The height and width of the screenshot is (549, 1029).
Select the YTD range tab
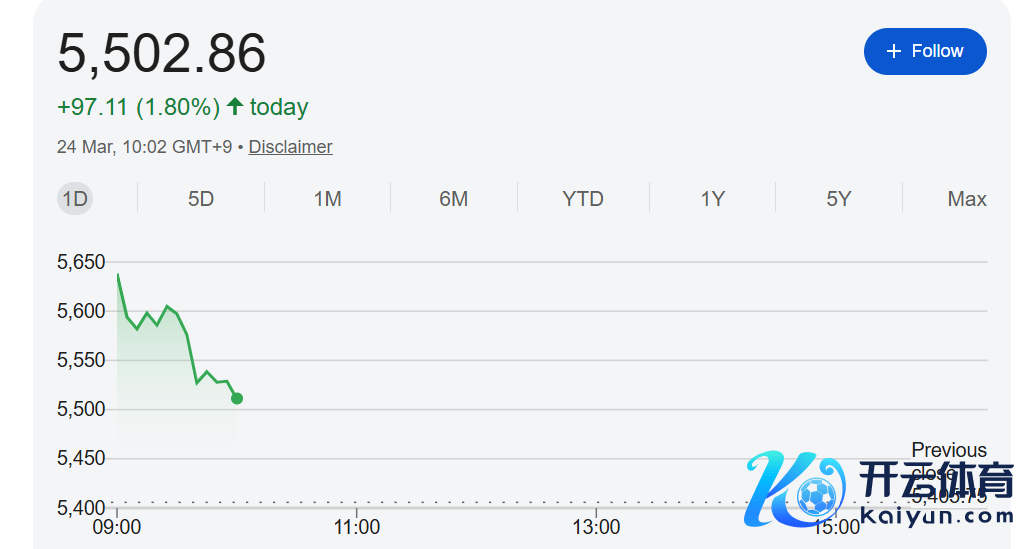[583, 199]
